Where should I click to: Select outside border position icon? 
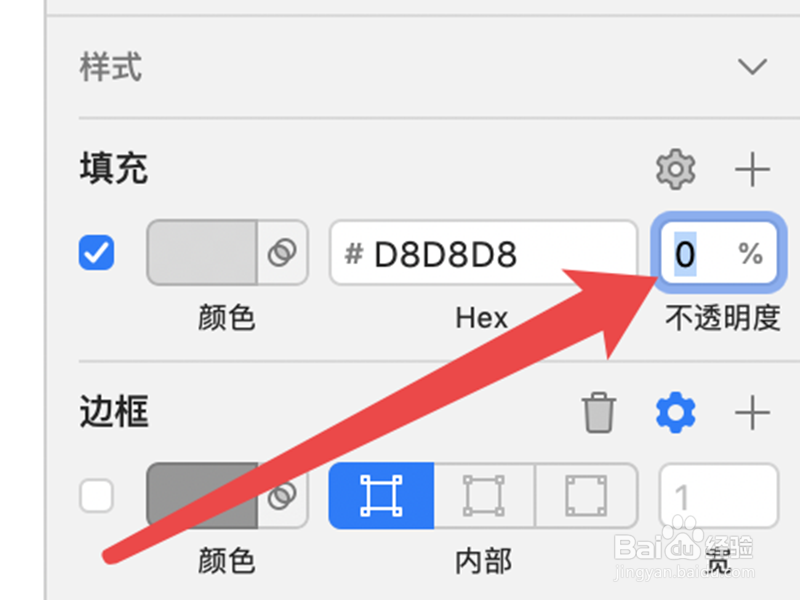(x=586, y=496)
